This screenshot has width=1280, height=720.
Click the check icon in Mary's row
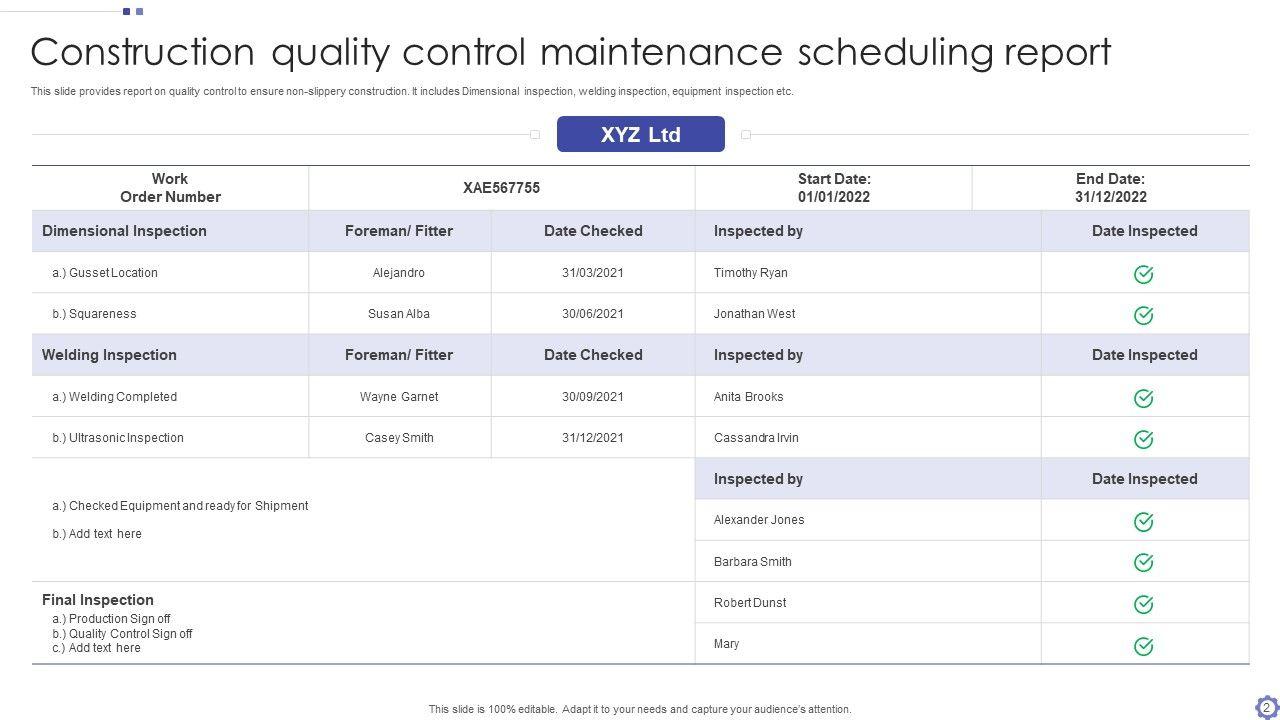[x=1143, y=646]
